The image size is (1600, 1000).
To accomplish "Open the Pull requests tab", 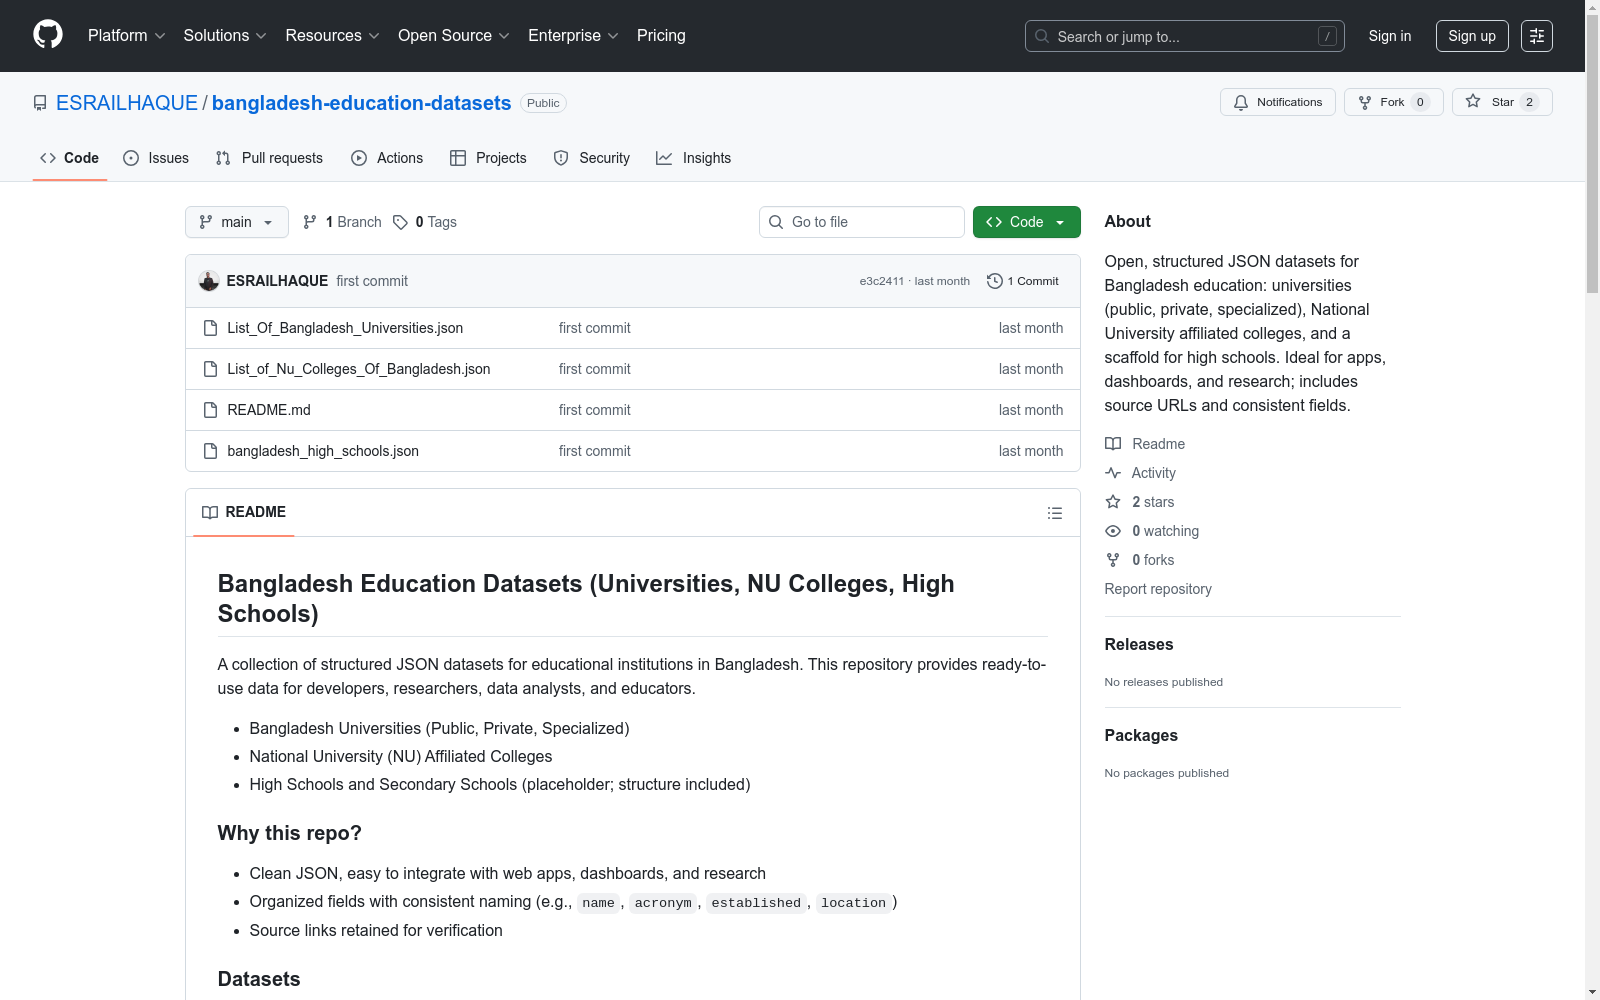I will (269, 158).
